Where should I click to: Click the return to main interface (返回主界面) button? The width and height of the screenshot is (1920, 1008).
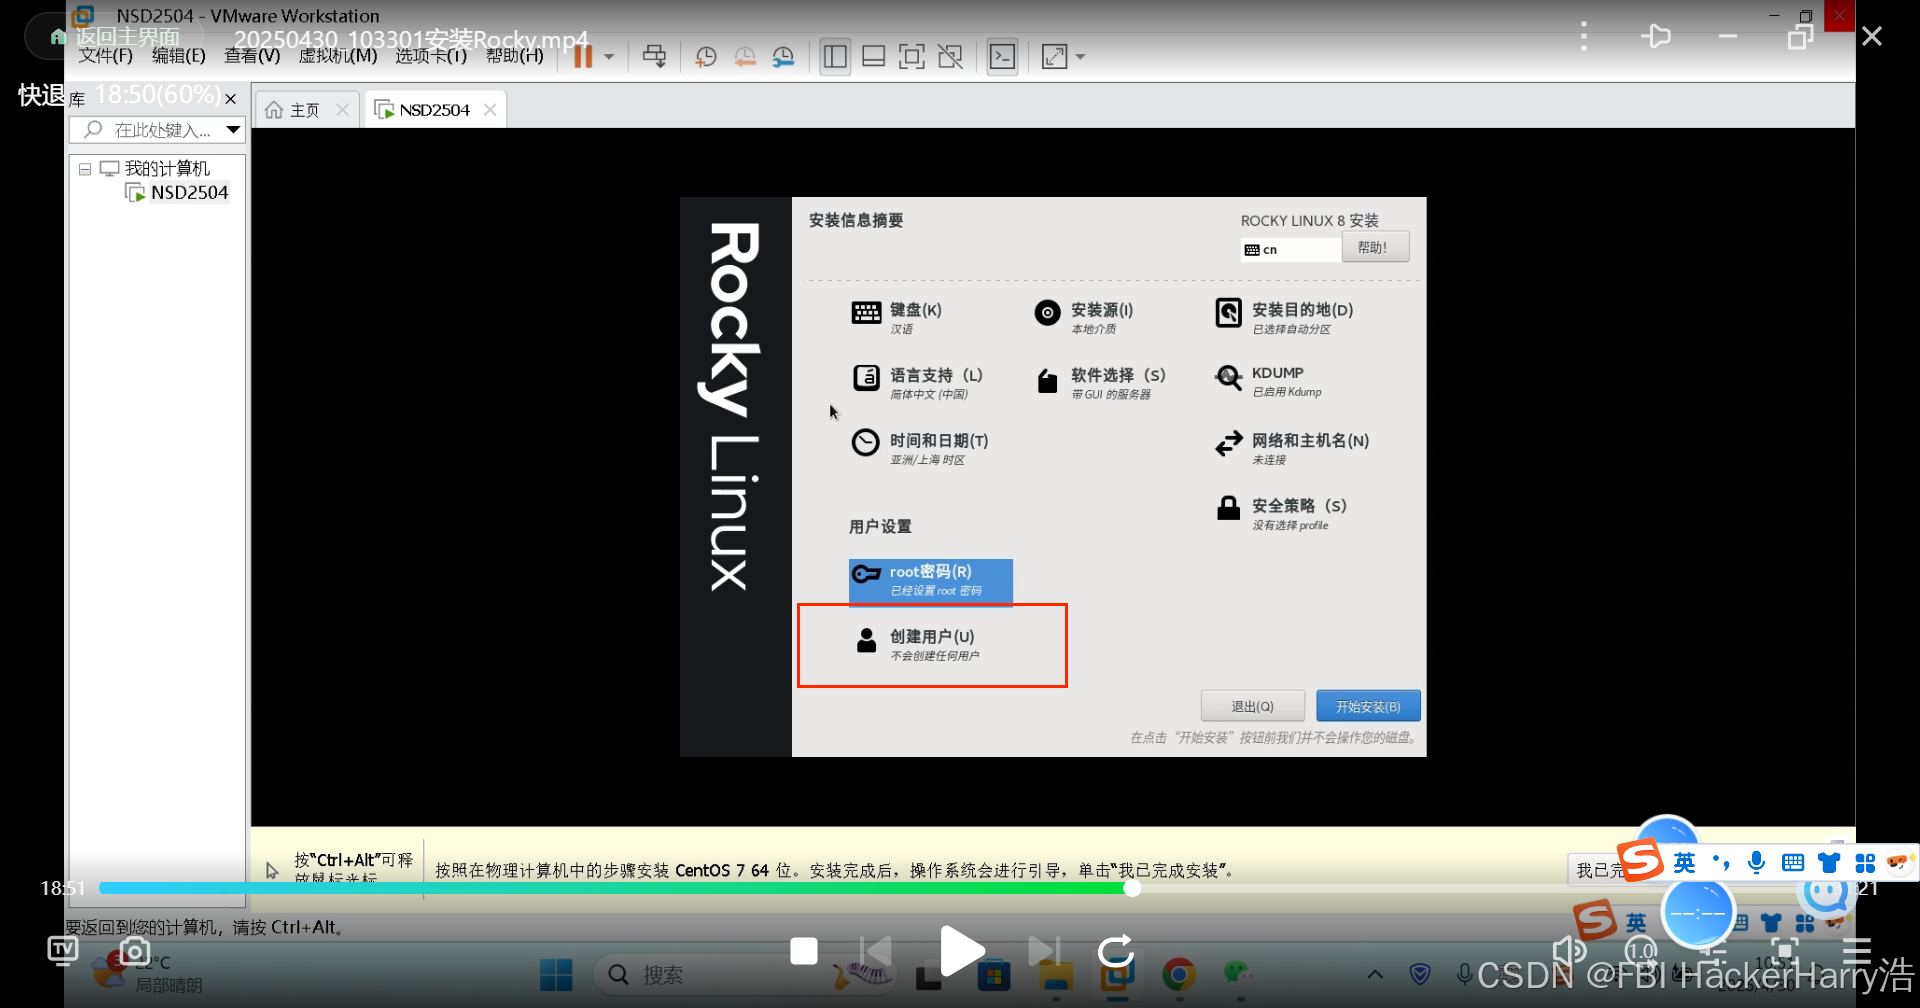click(117, 36)
